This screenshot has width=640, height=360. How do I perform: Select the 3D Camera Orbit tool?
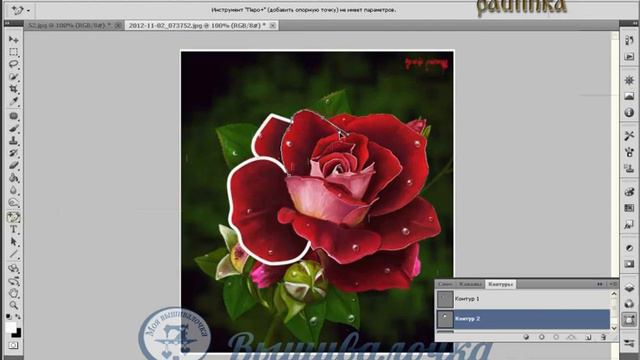pos(13,281)
